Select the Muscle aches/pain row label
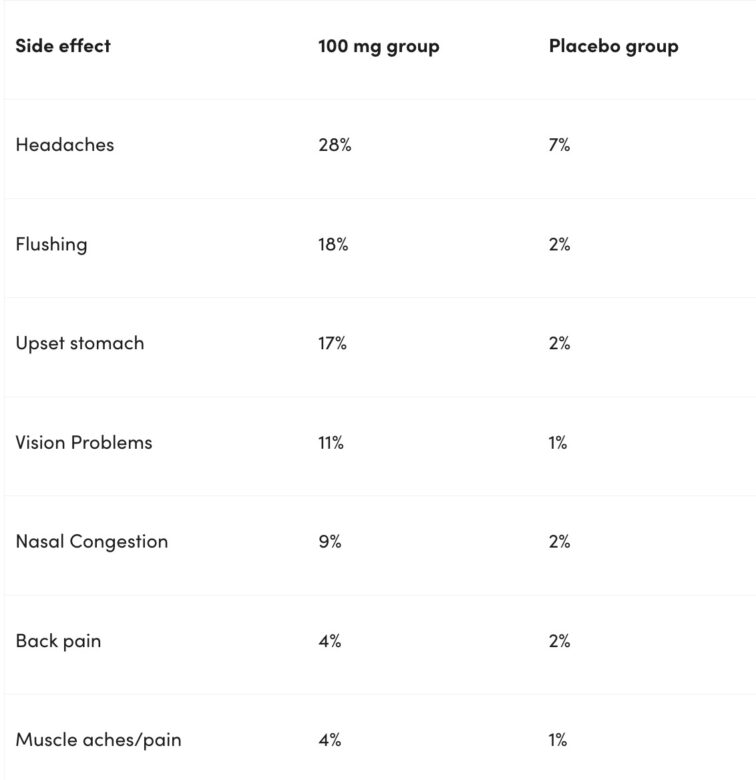The width and height of the screenshot is (756, 780). tap(98, 740)
